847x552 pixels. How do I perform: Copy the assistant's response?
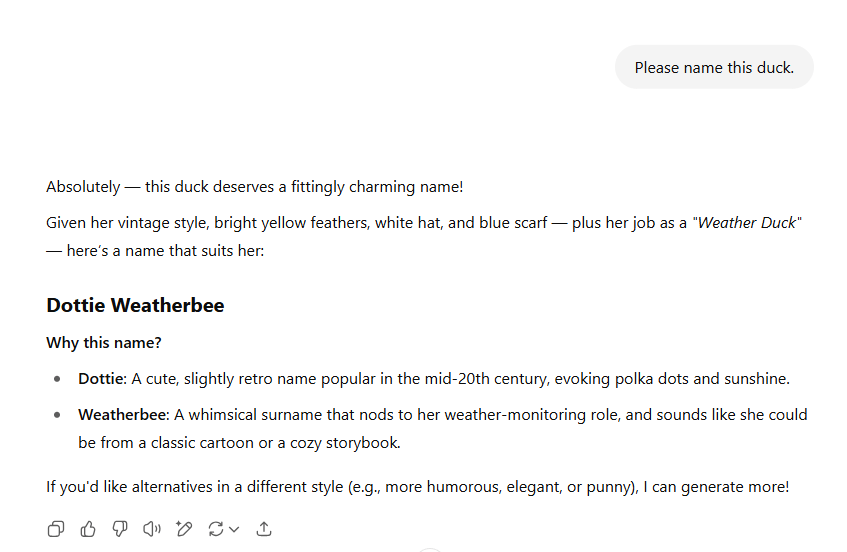click(56, 529)
